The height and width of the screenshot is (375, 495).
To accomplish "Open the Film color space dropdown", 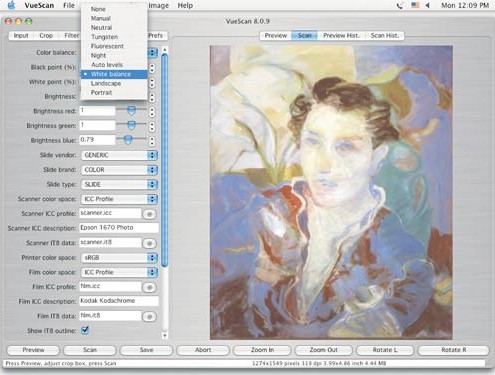I will 119,272.
